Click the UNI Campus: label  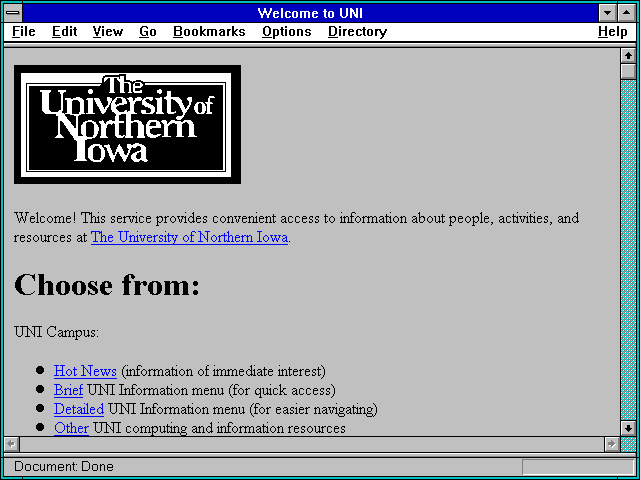56,332
